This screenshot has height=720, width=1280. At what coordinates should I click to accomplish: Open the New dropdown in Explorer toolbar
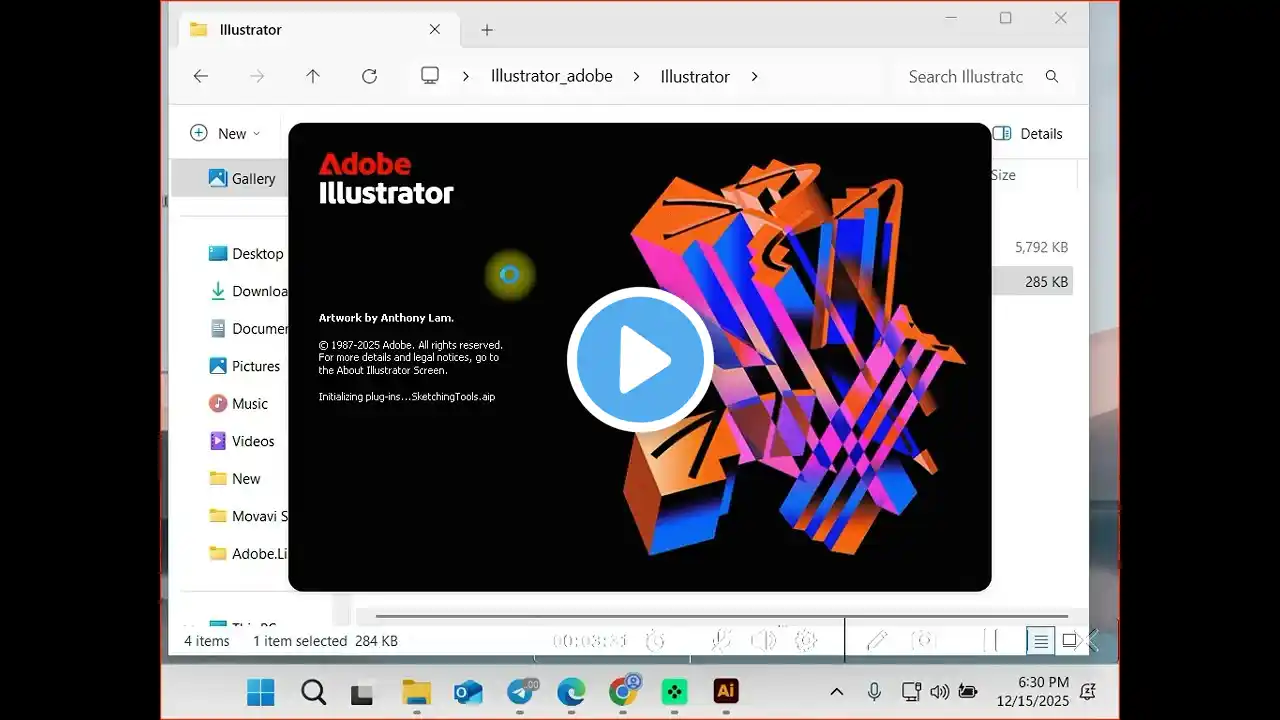coord(226,133)
